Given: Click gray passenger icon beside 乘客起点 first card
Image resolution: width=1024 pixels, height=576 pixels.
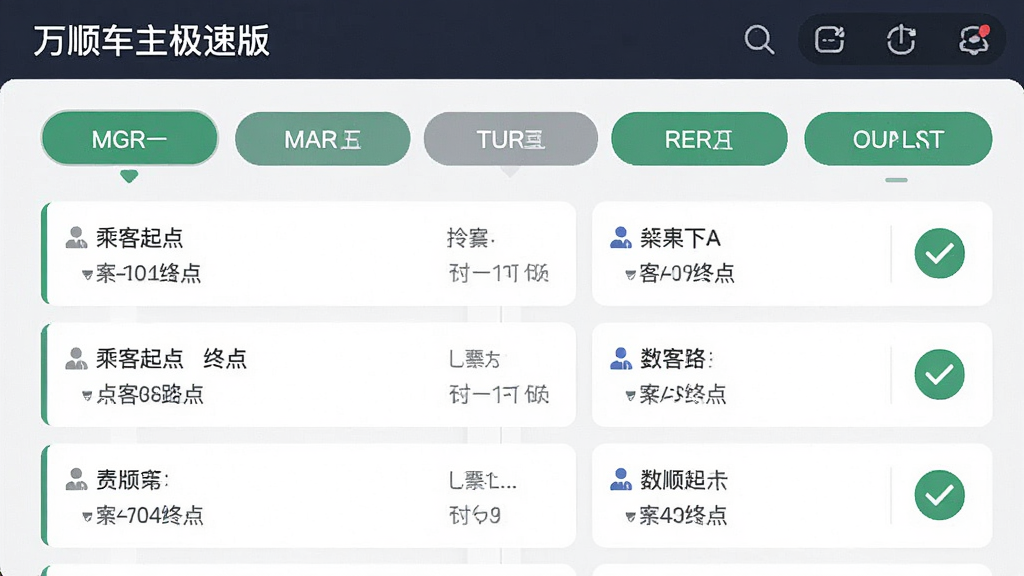Looking at the screenshot, I should pyautogui.click(x=76, y=238).
